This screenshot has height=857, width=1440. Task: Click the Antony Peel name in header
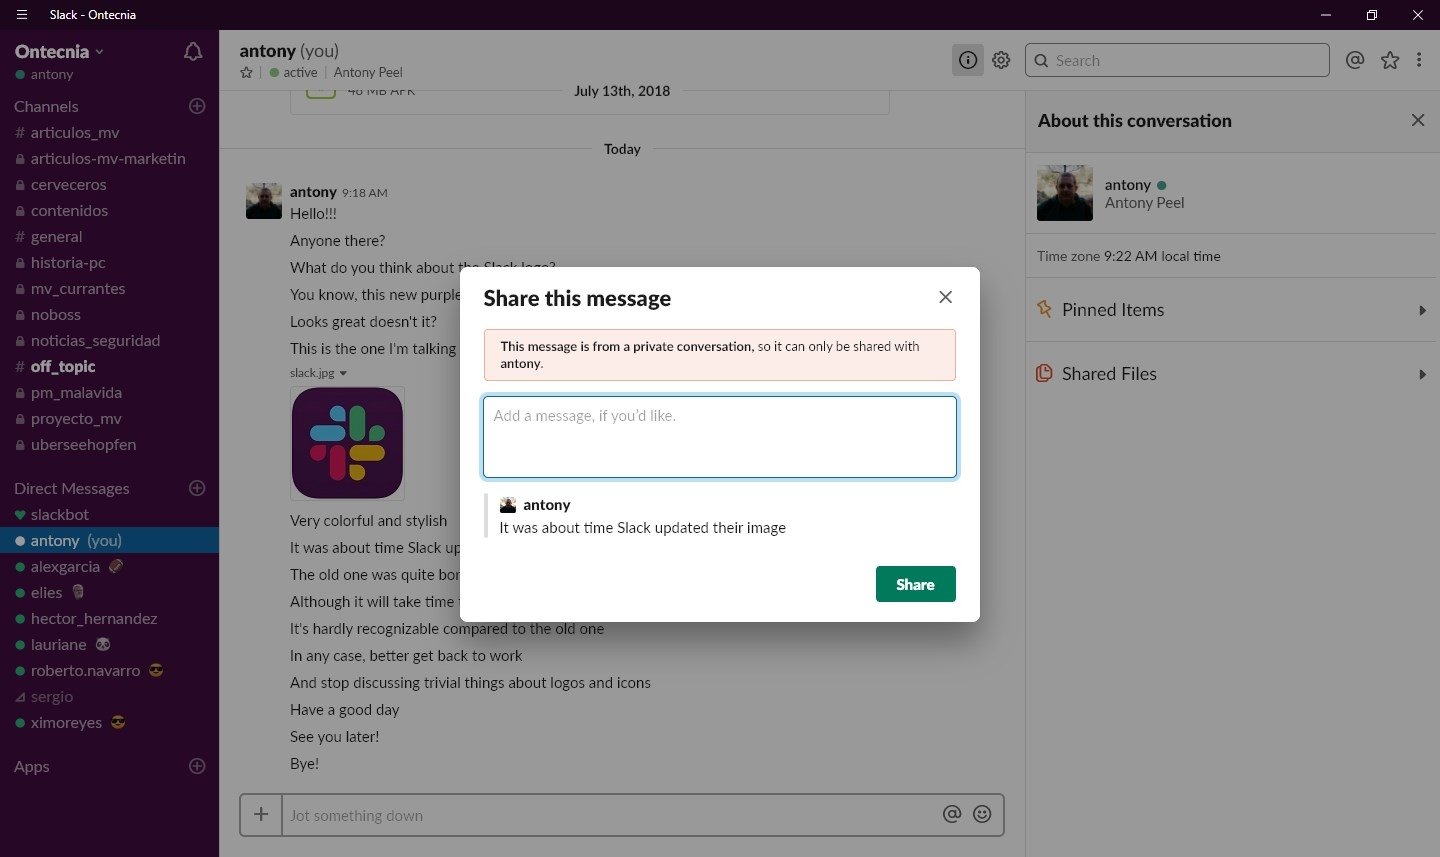click(x=368, y=72)
